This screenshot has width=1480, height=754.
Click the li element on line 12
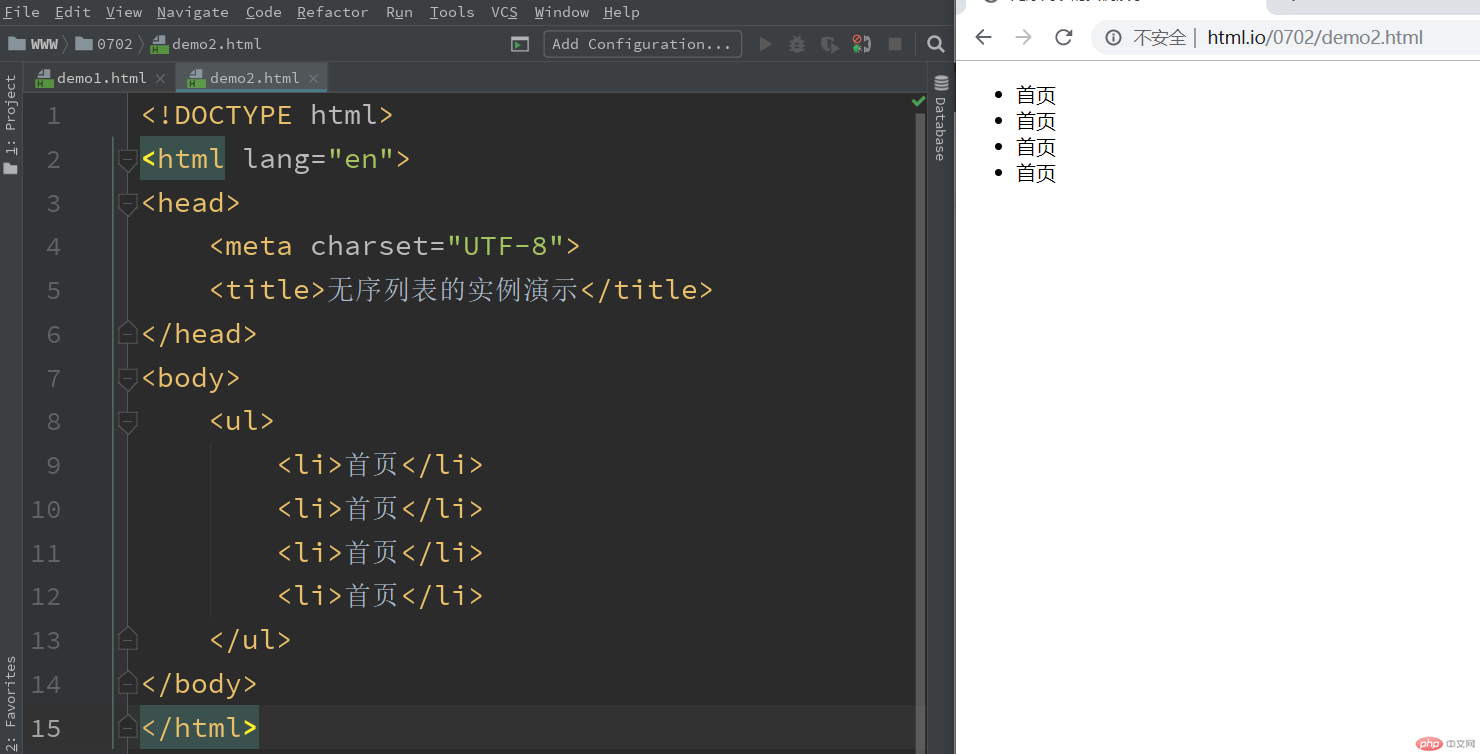(380, 596)
